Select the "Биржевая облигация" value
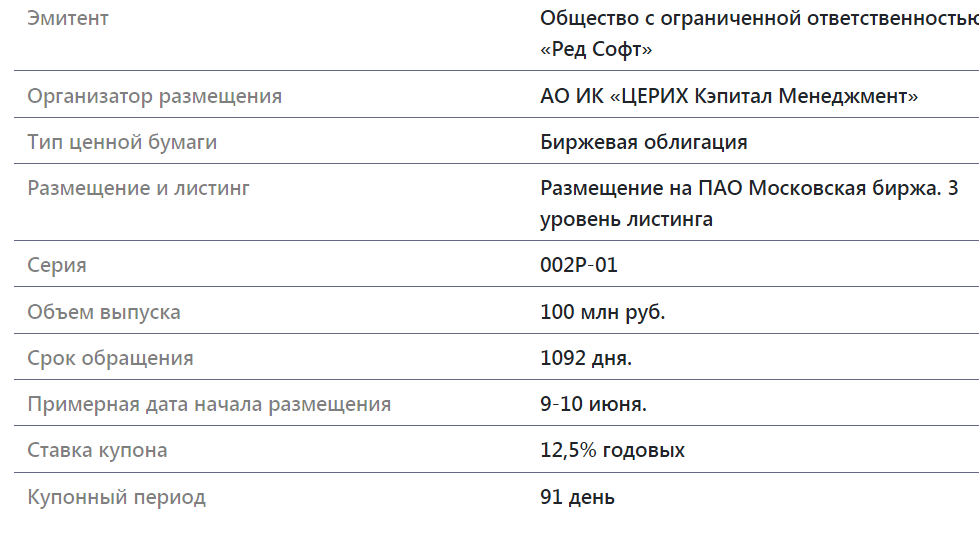 pos(643,142)
